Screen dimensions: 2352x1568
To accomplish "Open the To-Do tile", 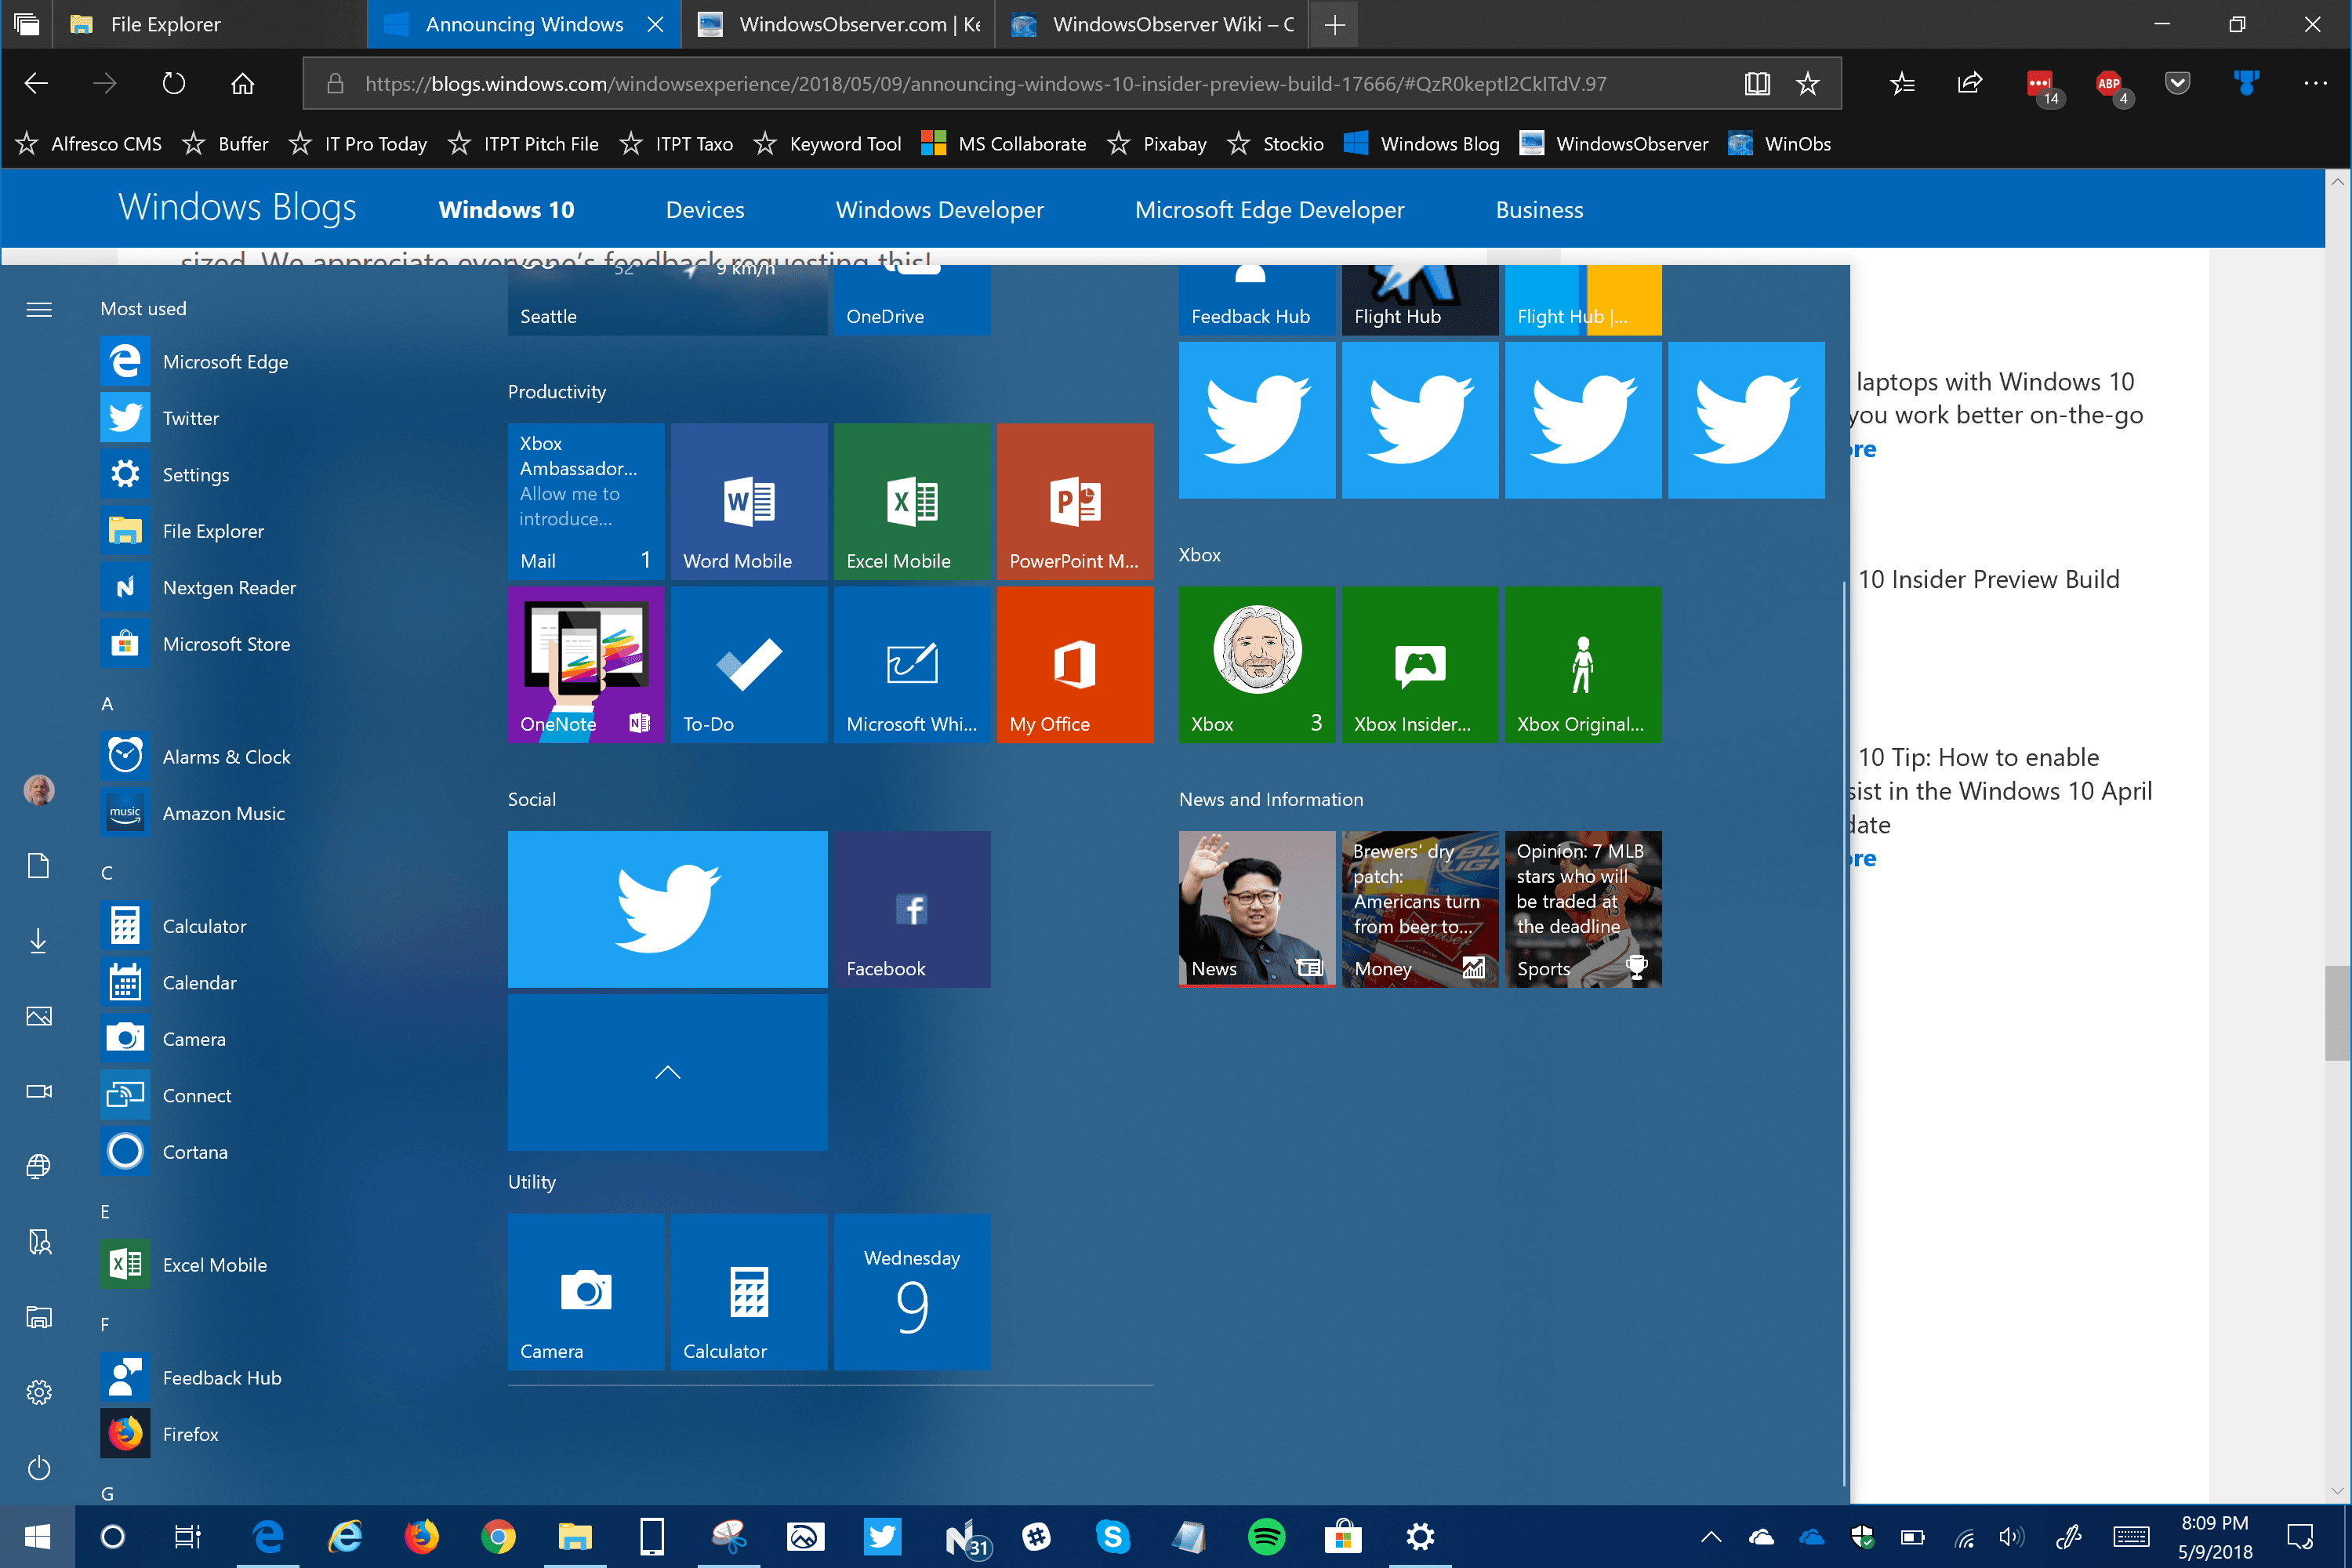I will pyautogui.click(x=749, y=664).
